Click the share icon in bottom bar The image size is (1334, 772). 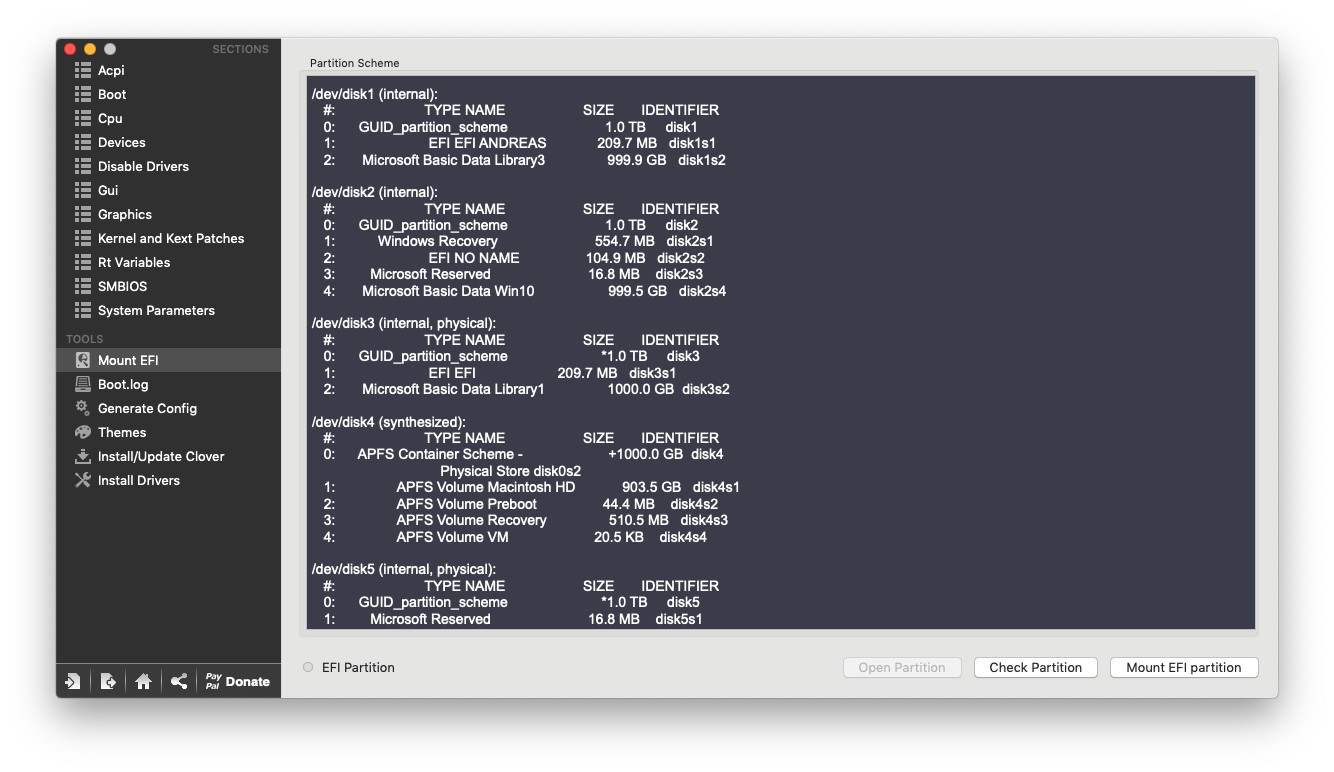[x=178, y=681]
